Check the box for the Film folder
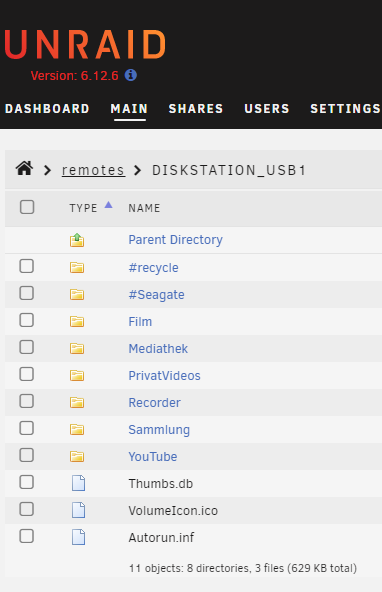Screen dimensions: 382x592 coord(27,320)
